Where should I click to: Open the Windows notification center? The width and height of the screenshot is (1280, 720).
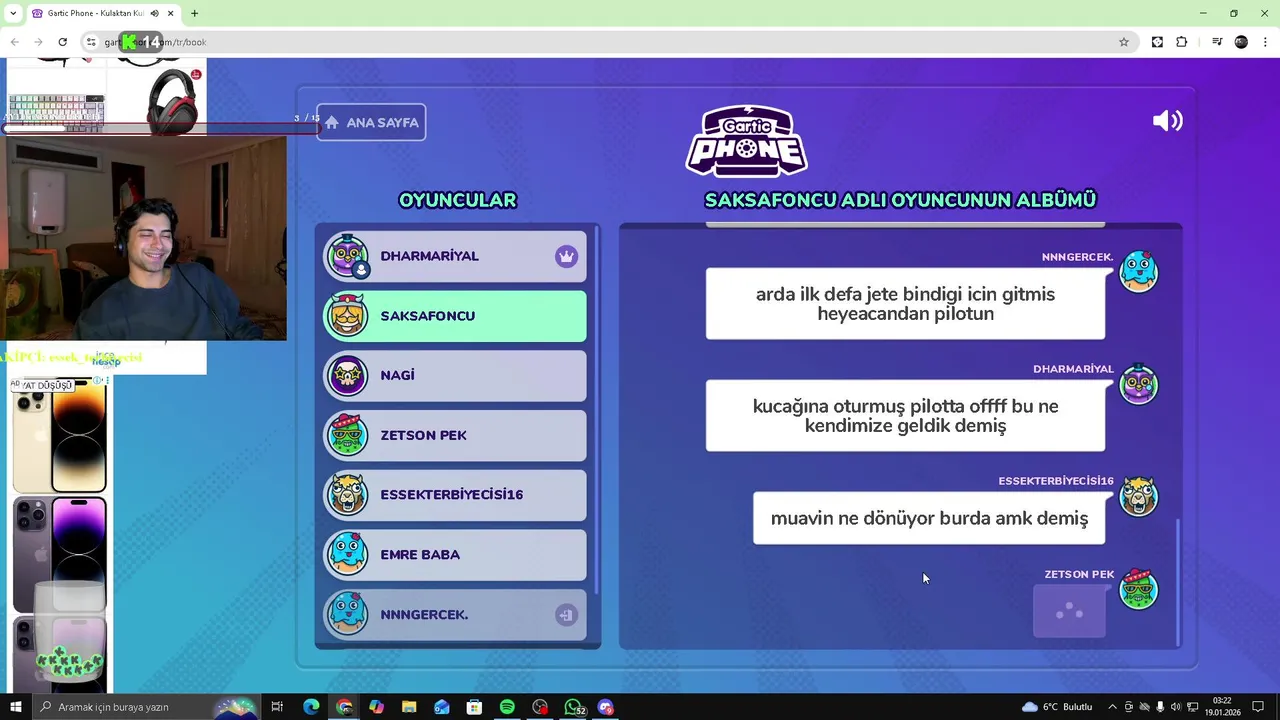1258,707
